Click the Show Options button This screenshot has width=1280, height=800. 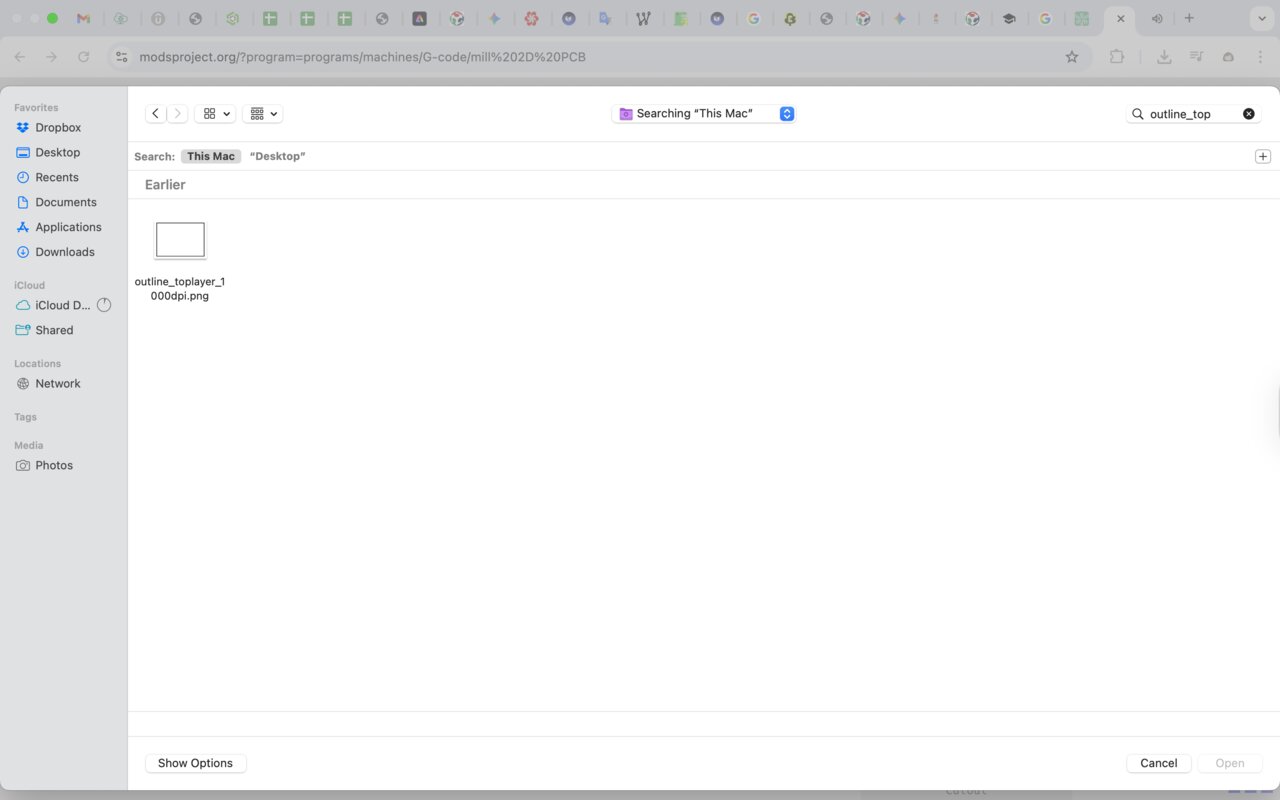(196, 763)
